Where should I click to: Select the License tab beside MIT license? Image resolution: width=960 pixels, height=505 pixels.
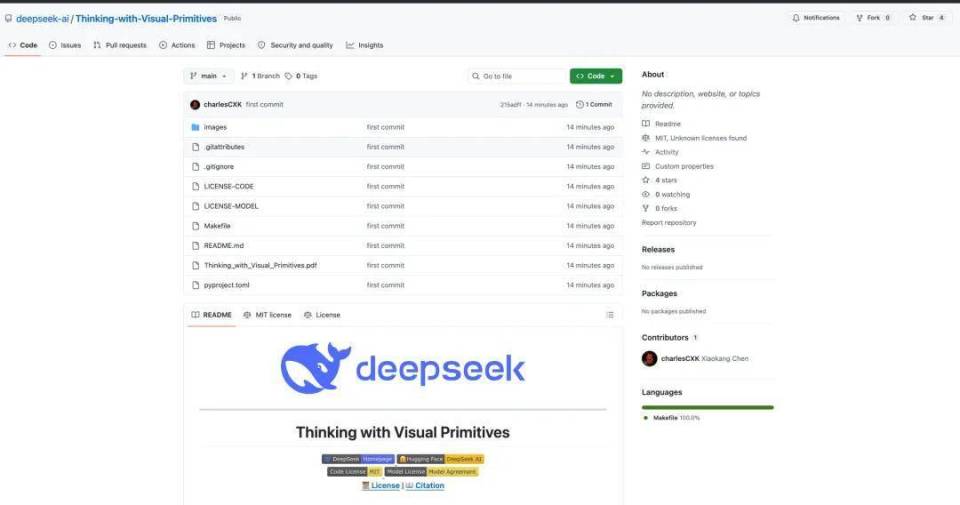pos(322,315)
